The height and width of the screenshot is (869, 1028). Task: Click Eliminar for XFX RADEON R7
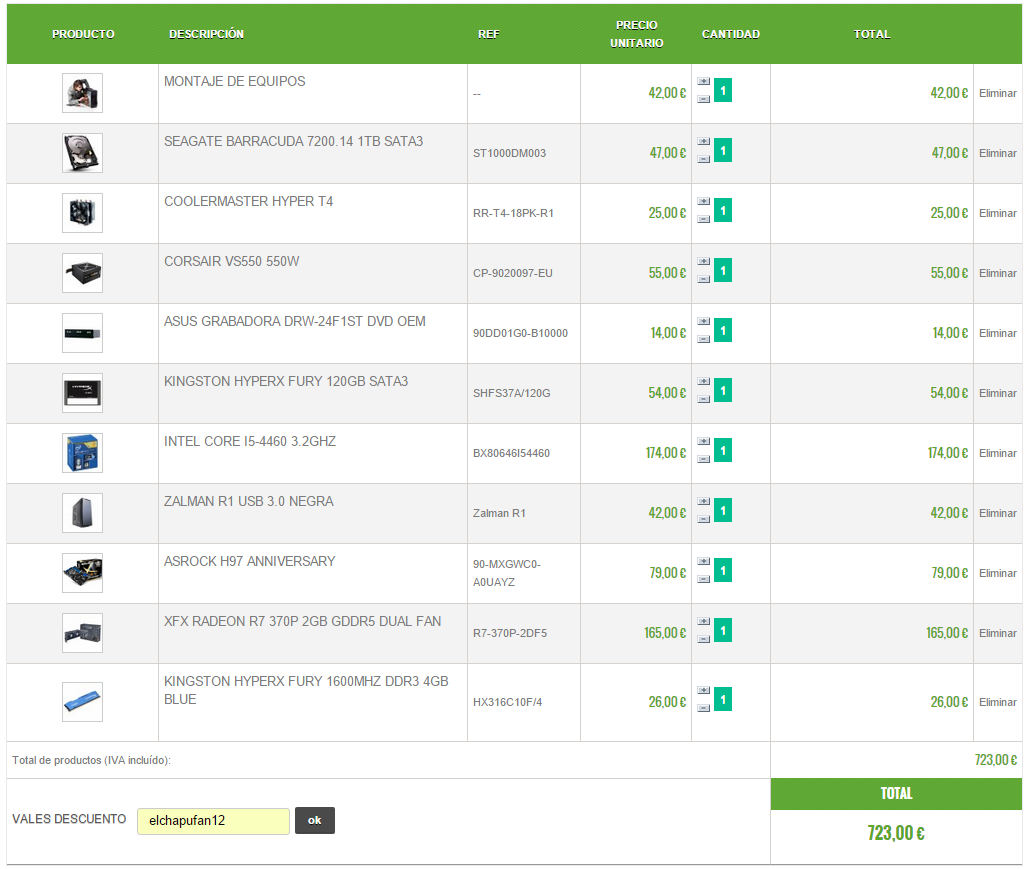(x=997, y=633)
